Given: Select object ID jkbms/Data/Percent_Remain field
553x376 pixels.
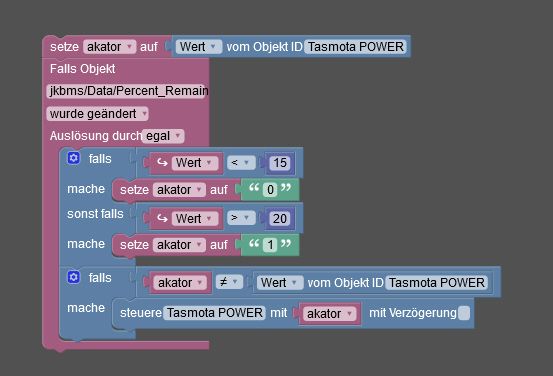Looking at the screenshot, I should 127,91.
